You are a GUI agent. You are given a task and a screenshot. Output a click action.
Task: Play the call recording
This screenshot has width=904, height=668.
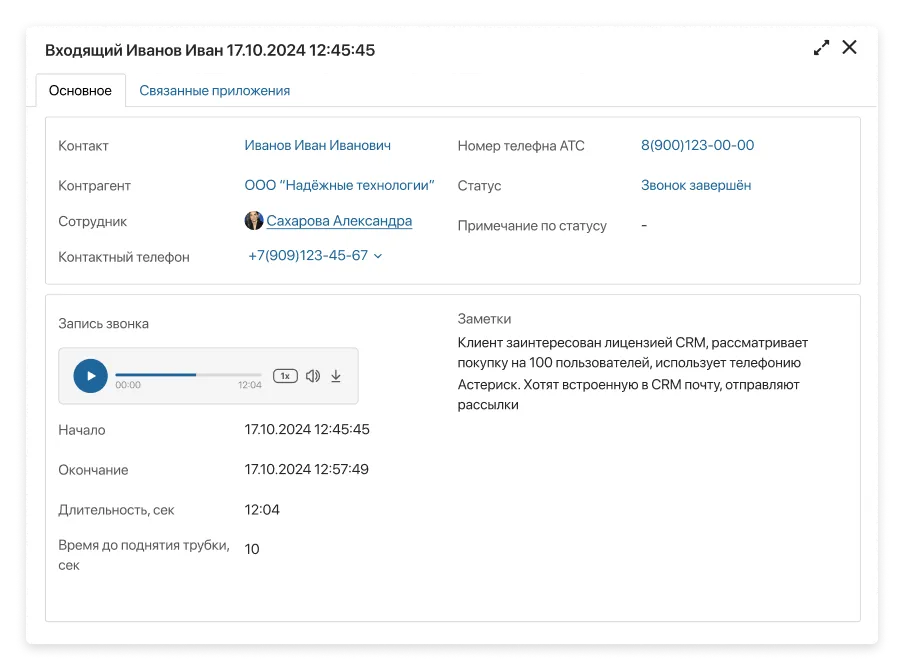tap(90, 376)
